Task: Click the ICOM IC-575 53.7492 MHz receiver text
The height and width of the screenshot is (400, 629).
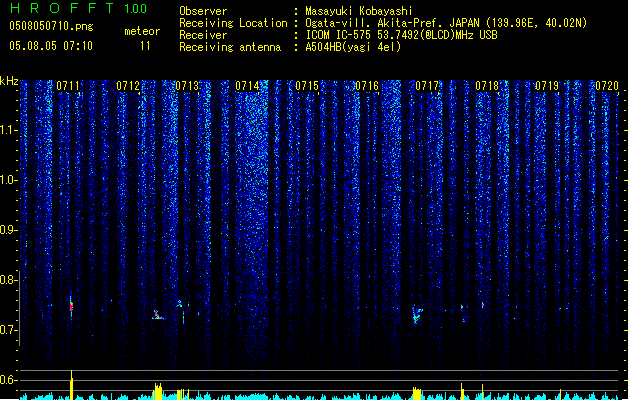Action: click(x=401, y=35)
